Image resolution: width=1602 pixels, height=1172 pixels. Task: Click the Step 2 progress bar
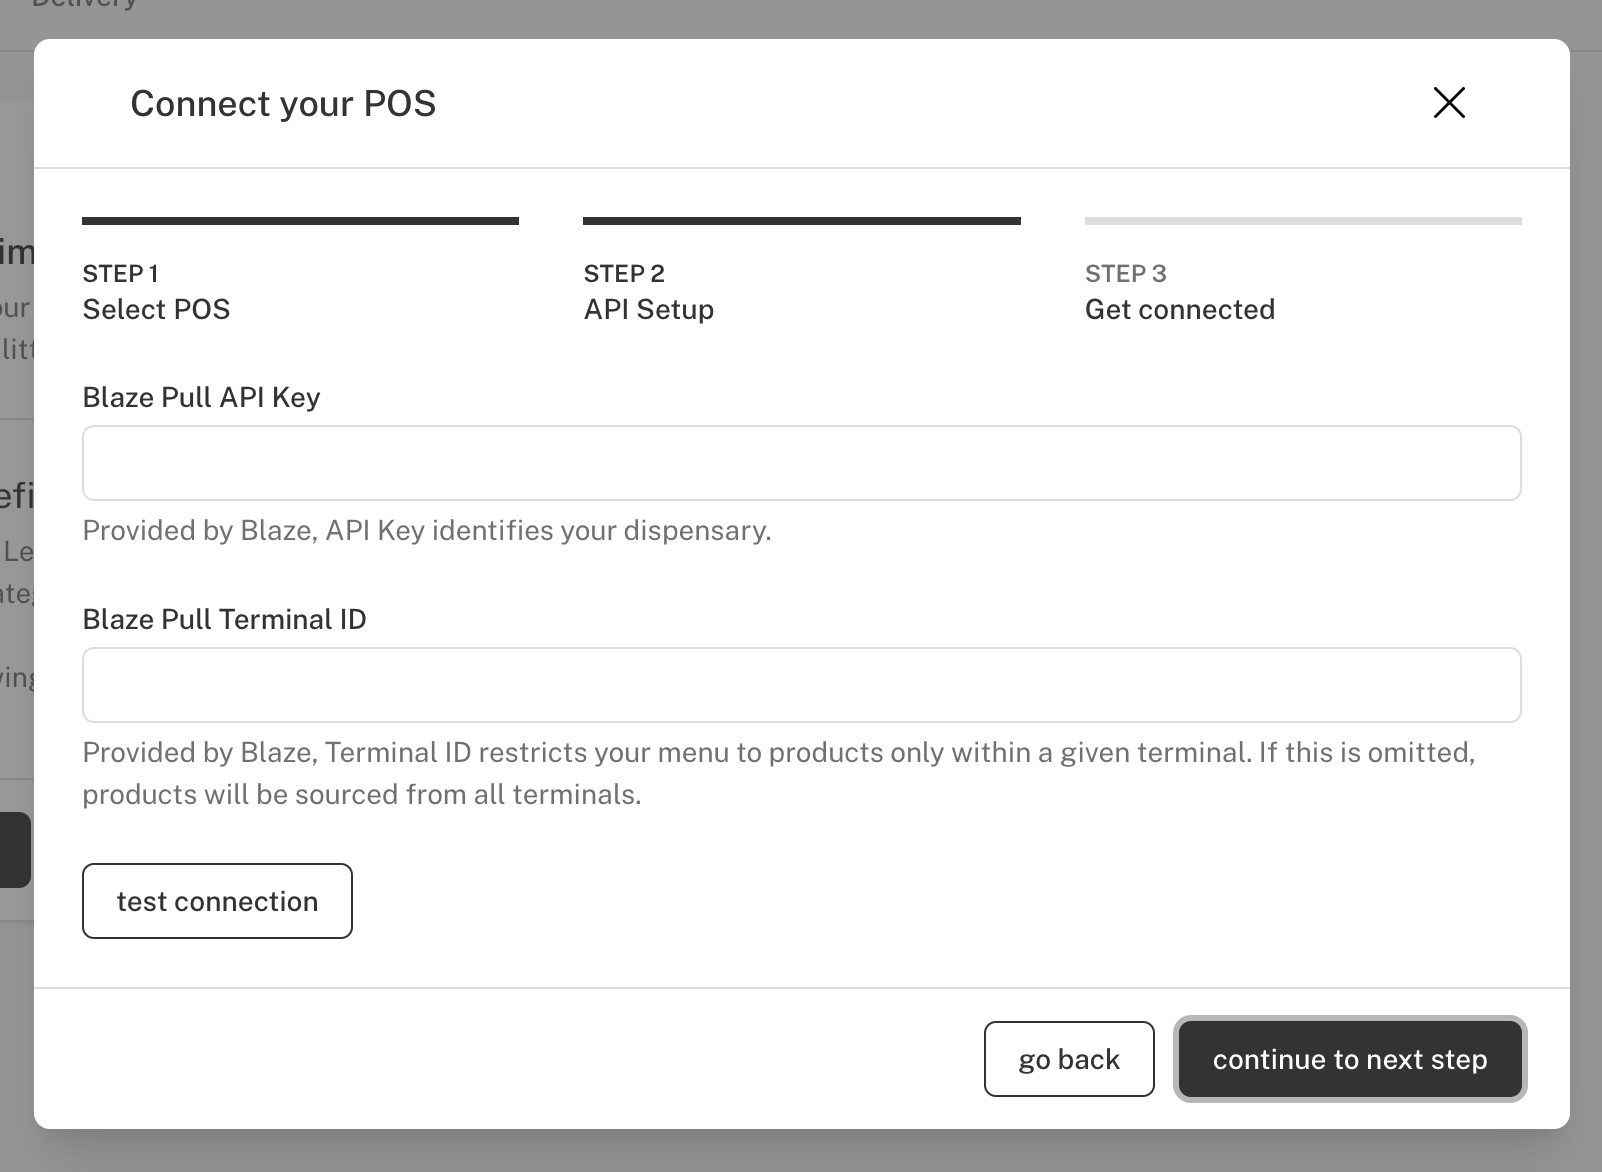[801, 221]
